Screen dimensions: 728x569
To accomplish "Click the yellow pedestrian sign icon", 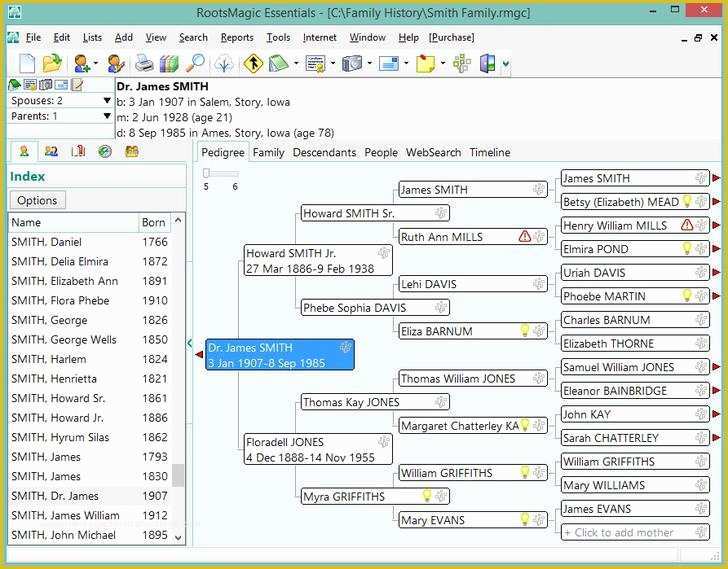I will pos(253,63).
